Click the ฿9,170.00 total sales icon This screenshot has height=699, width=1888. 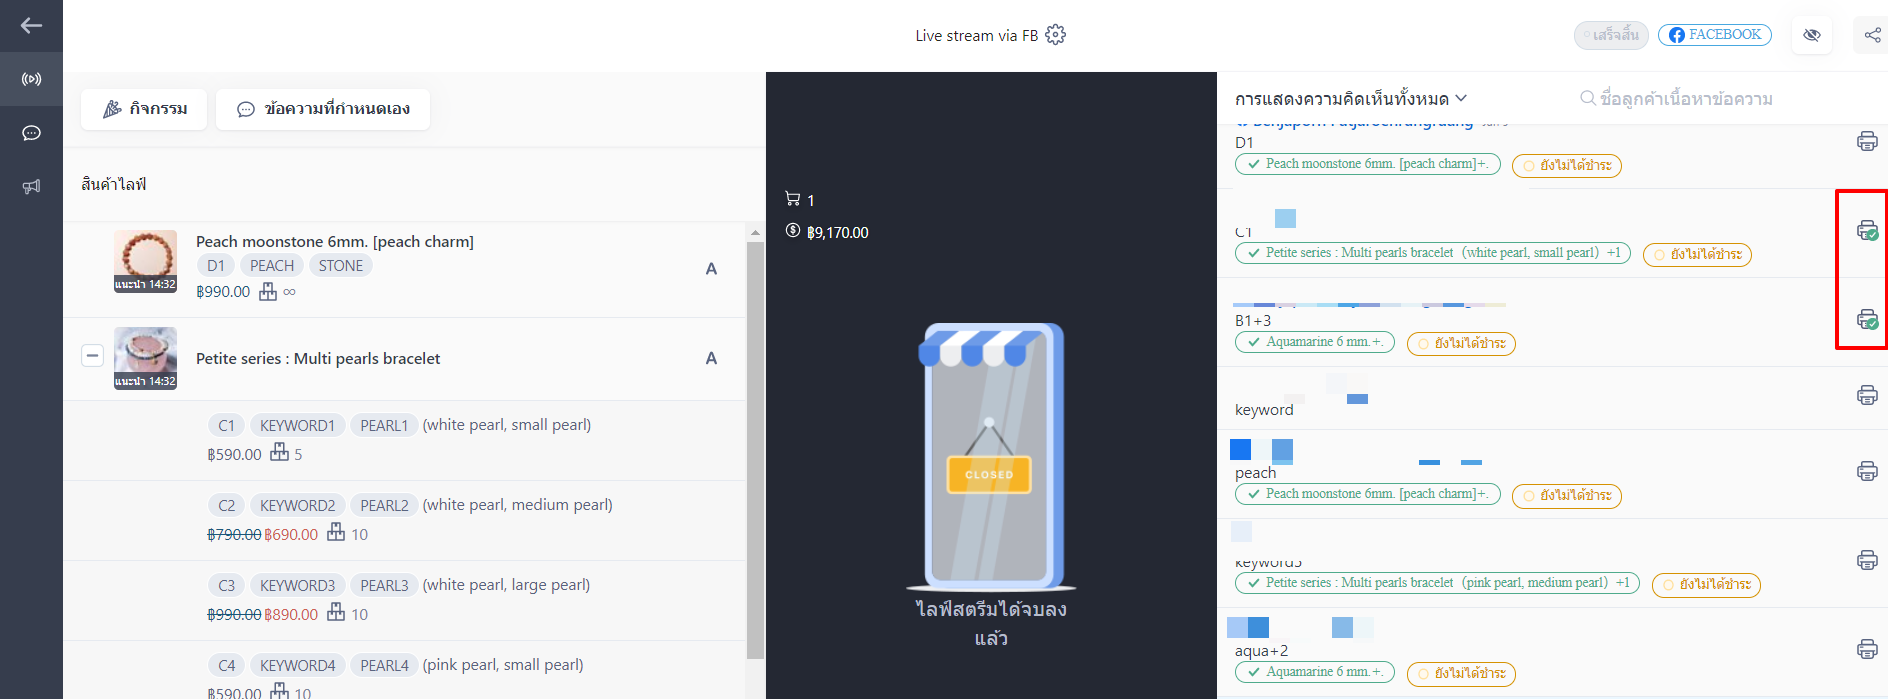pyautogui.click(x=793, y=231)
